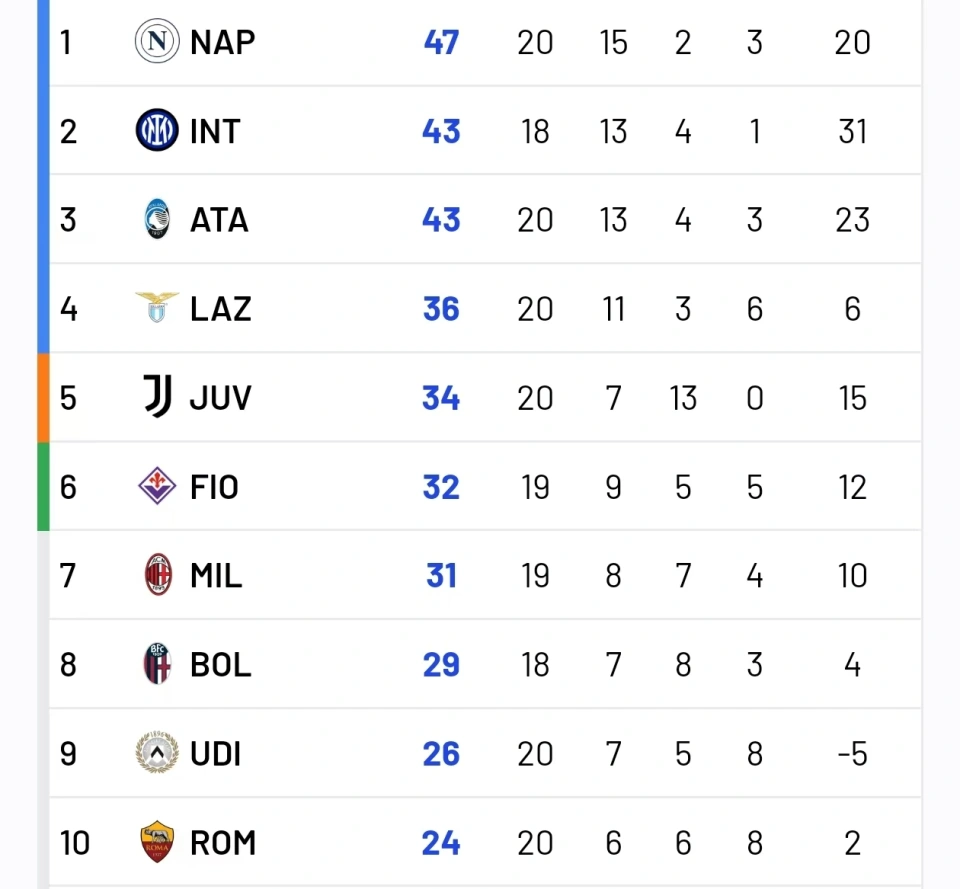Select rank number 7 for Milan row
Screen dimensions: 960x889
[x=68, y=576]
